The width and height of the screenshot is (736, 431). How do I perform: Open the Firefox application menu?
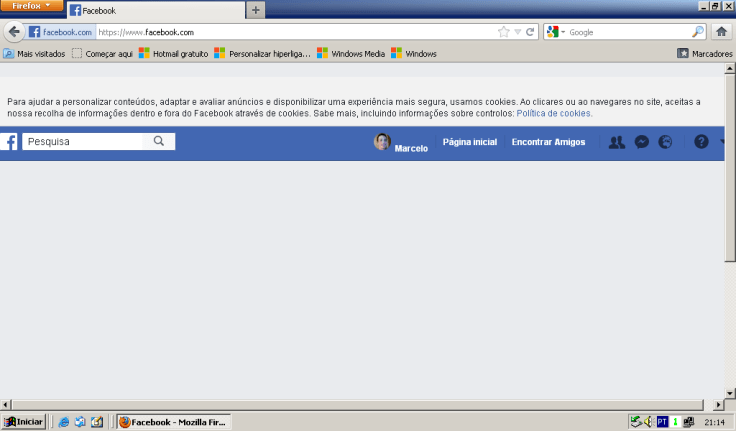32,6
